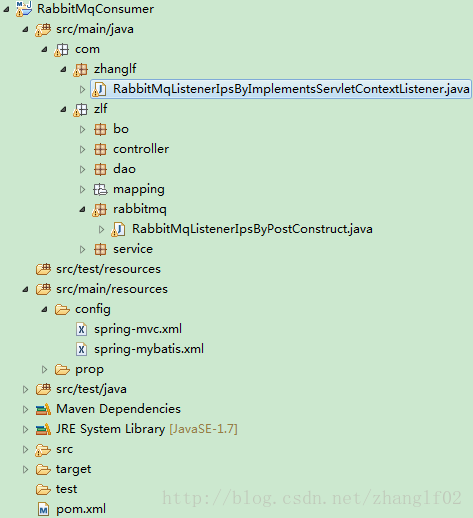Click the dao package icon

[x=100, y=169]
